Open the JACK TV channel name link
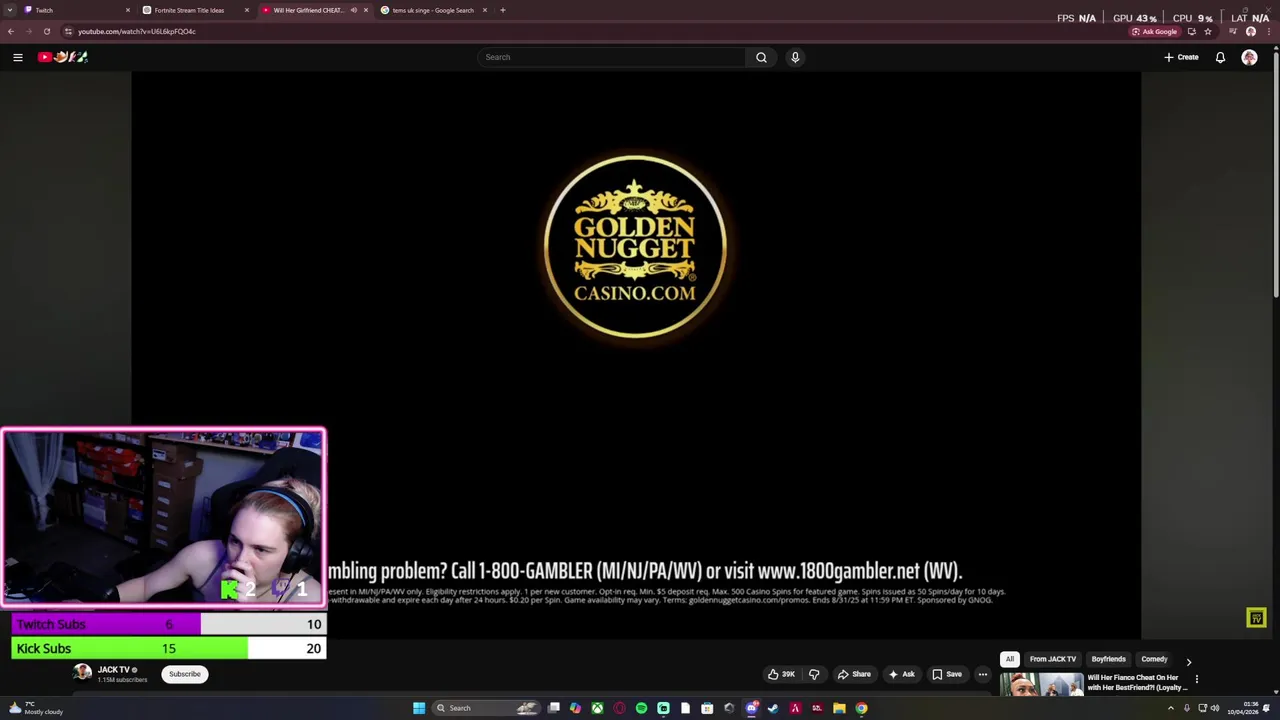This screenshot has height=720, width=1280. tap(114, 670)
